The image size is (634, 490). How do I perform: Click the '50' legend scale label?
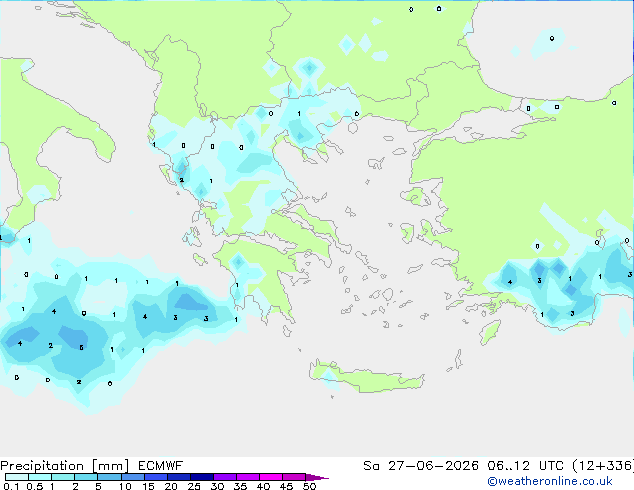pyautogui.click(x=309, y=486)
